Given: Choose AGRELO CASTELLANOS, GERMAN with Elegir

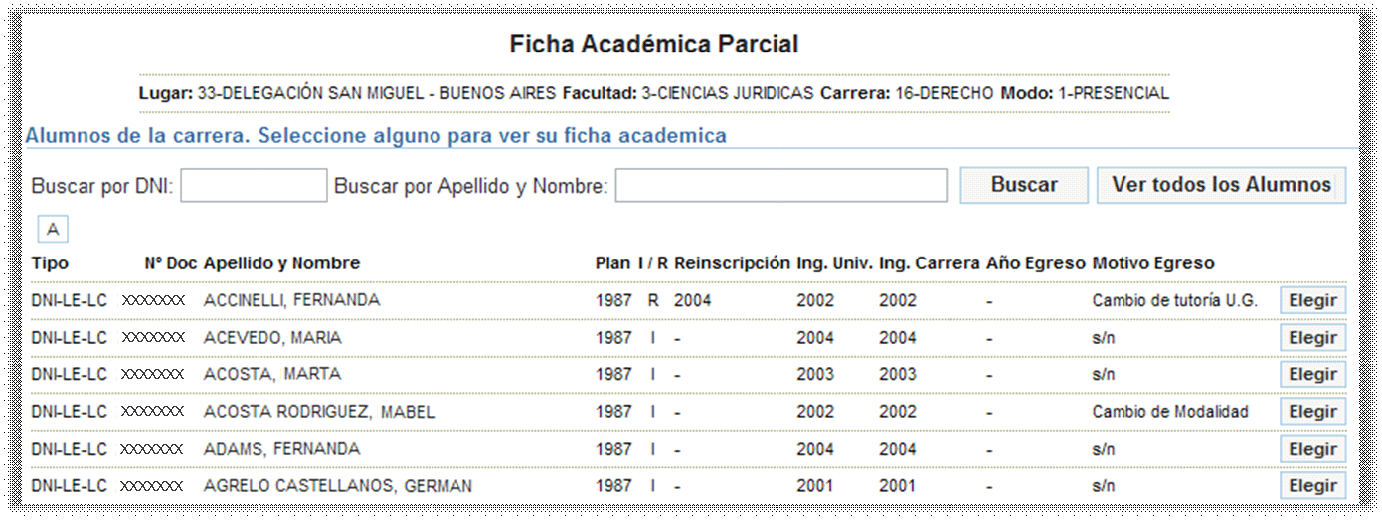Looking at the screenshot, I should [x=1313, y=486].
